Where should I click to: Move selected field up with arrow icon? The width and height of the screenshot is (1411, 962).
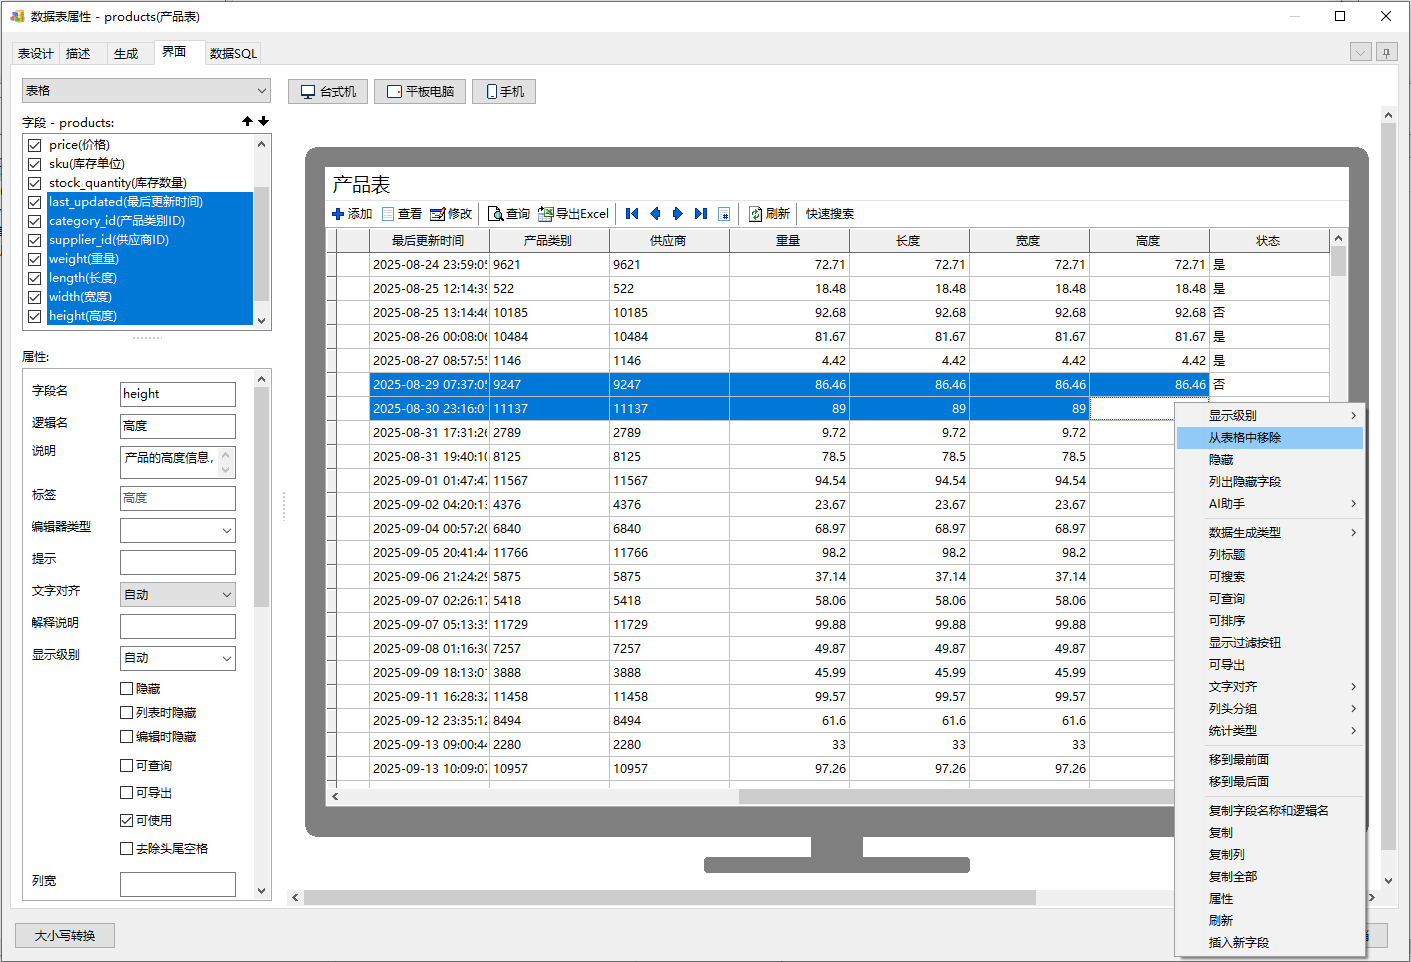(x=247, y=121)
